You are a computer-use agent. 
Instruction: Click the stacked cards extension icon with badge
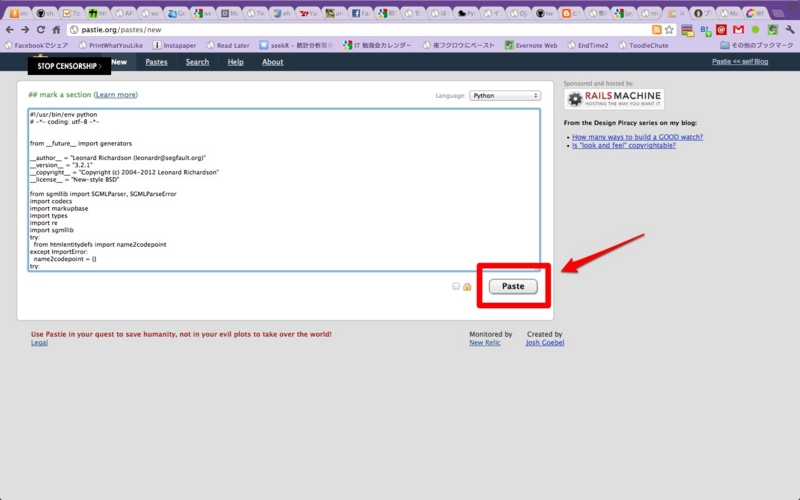(x=688, y=31)
